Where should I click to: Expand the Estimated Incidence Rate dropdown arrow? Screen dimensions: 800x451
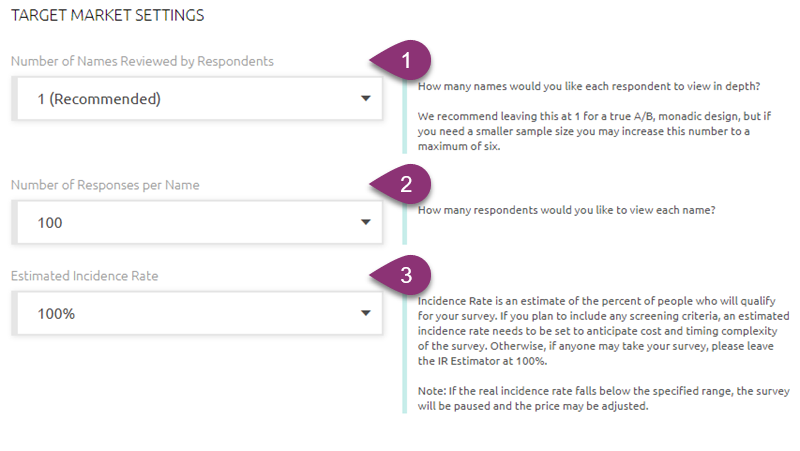tap(365, 314)
